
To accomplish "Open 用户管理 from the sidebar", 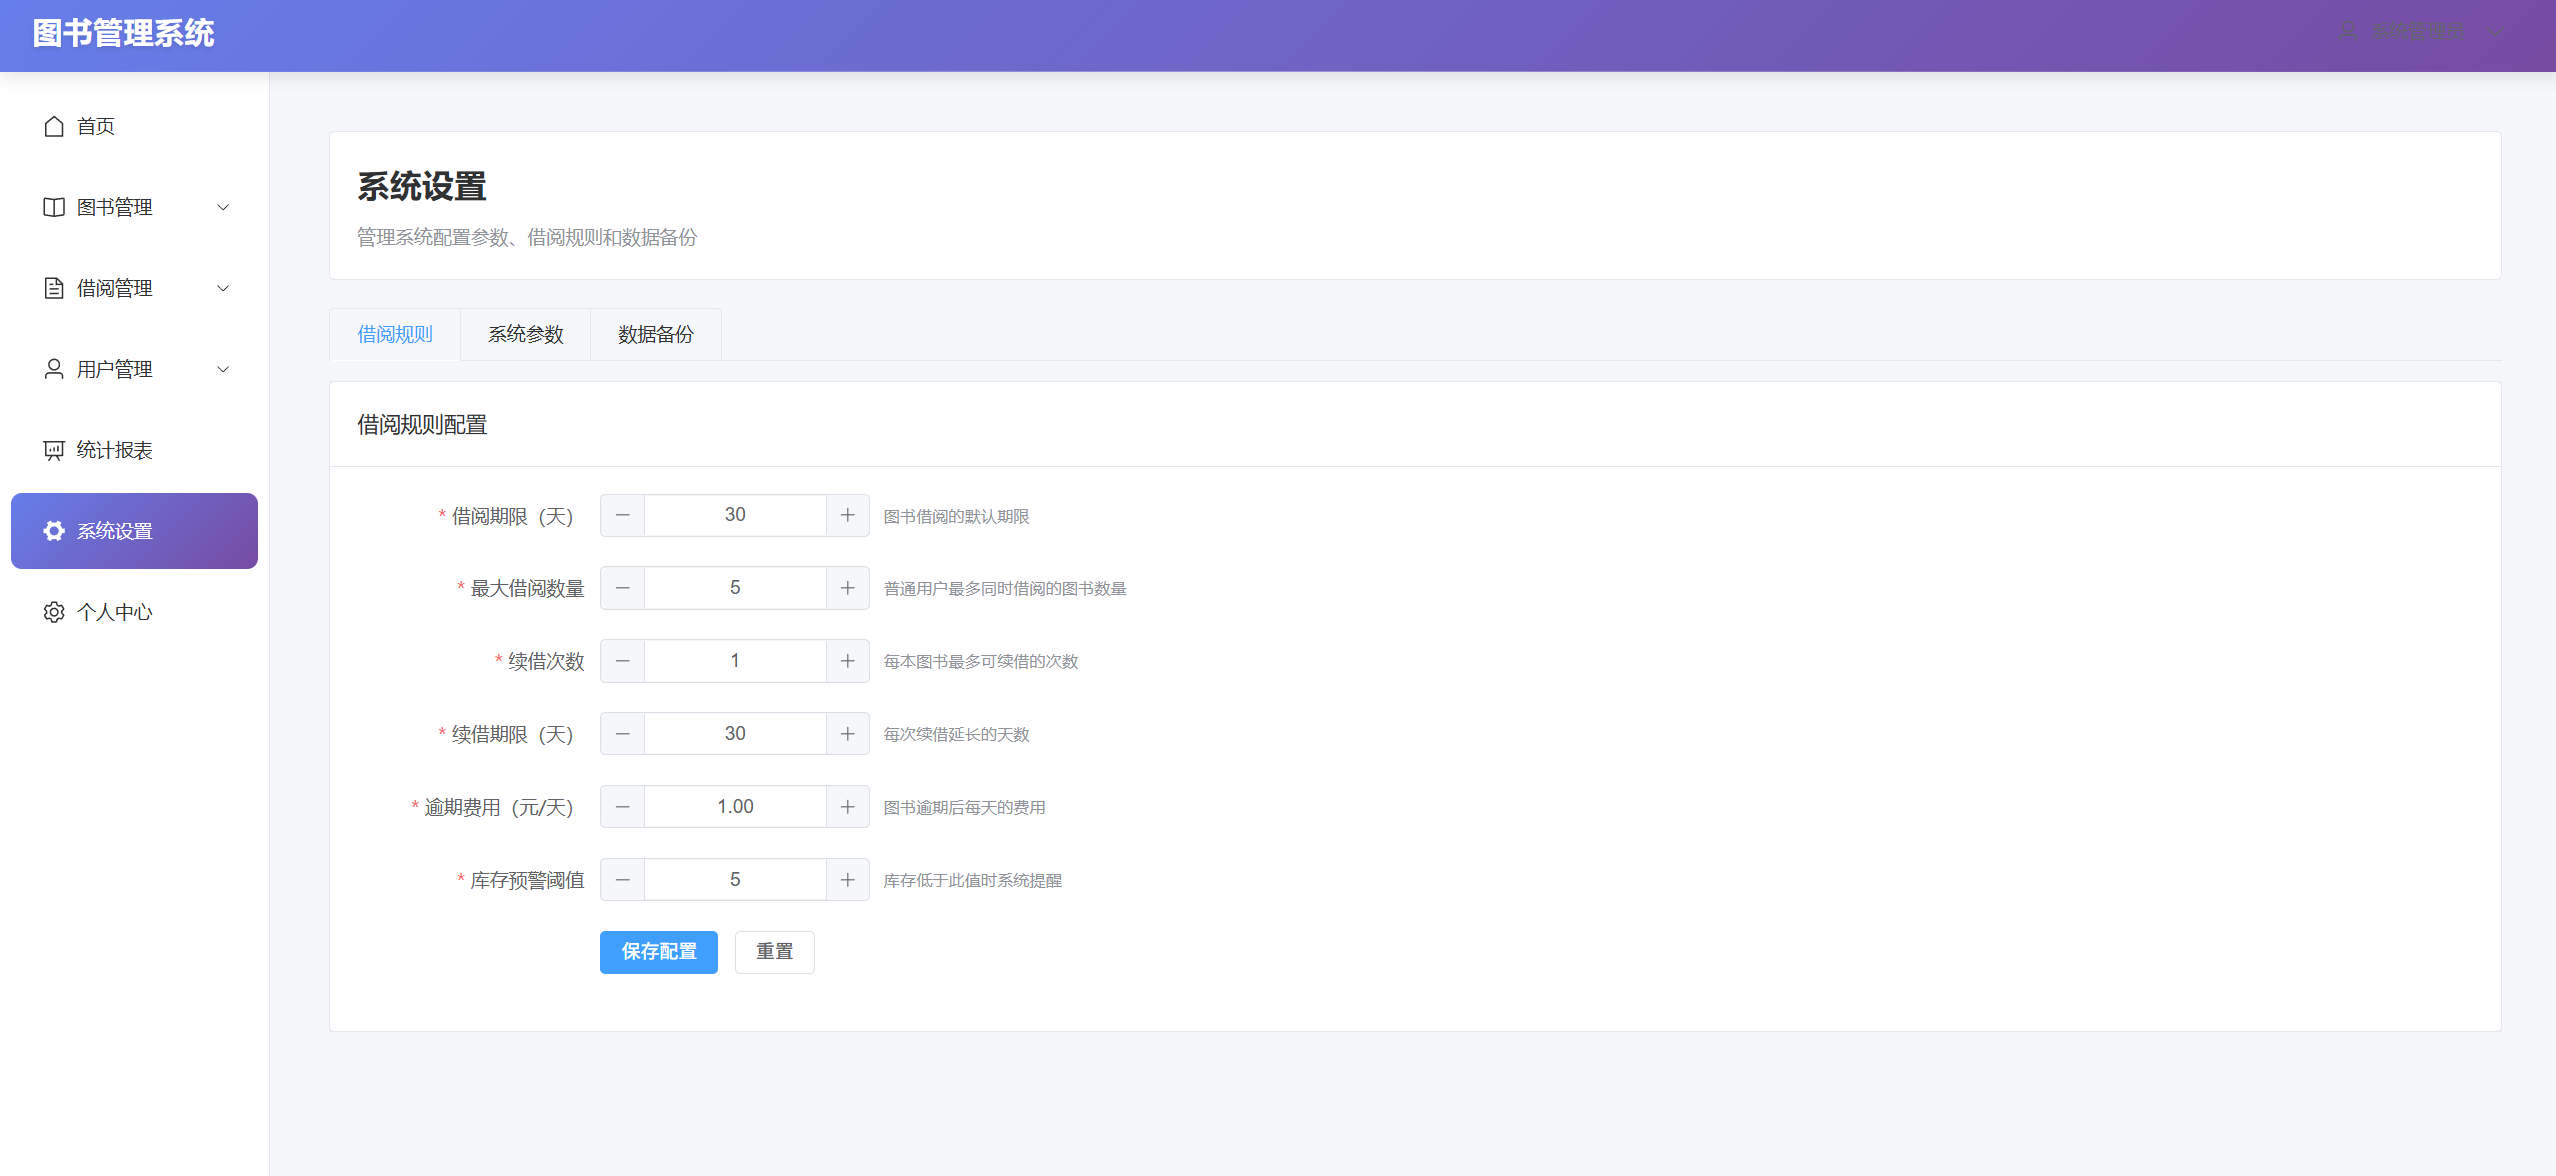I will tap(134, 369).
